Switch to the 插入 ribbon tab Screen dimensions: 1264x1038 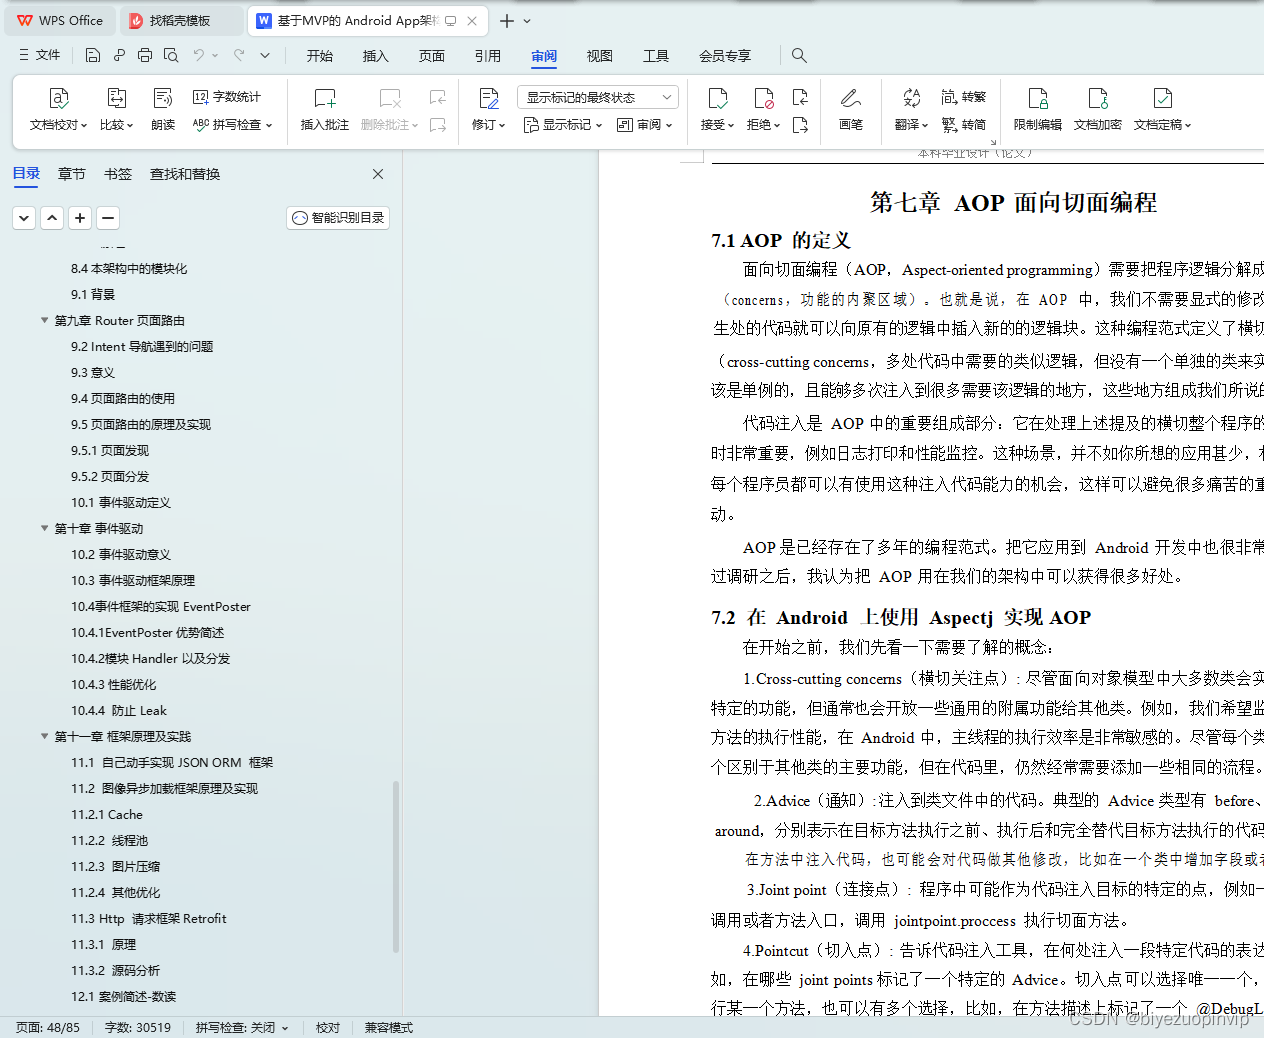pyautogui.click(x=376, y=56)
